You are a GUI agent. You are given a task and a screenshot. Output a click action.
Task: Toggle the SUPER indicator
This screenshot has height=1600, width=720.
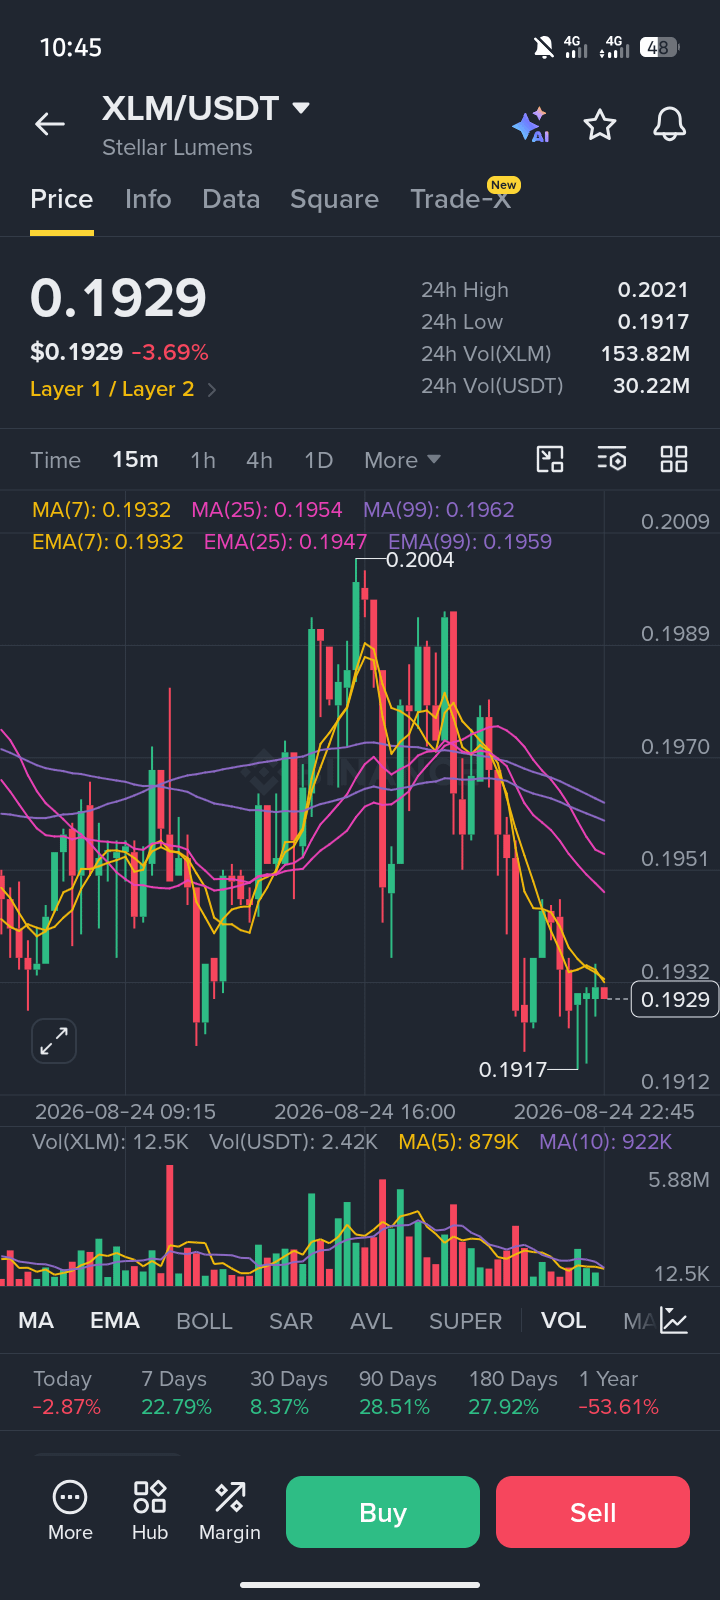click(x=465, y=1321)
